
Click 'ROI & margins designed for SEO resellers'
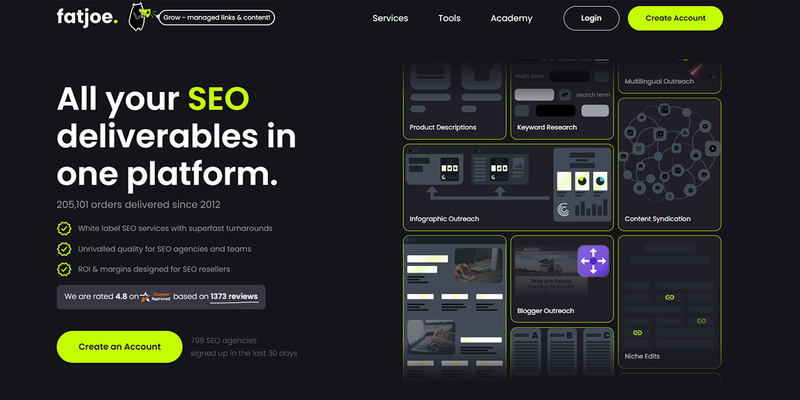(154, 269)
